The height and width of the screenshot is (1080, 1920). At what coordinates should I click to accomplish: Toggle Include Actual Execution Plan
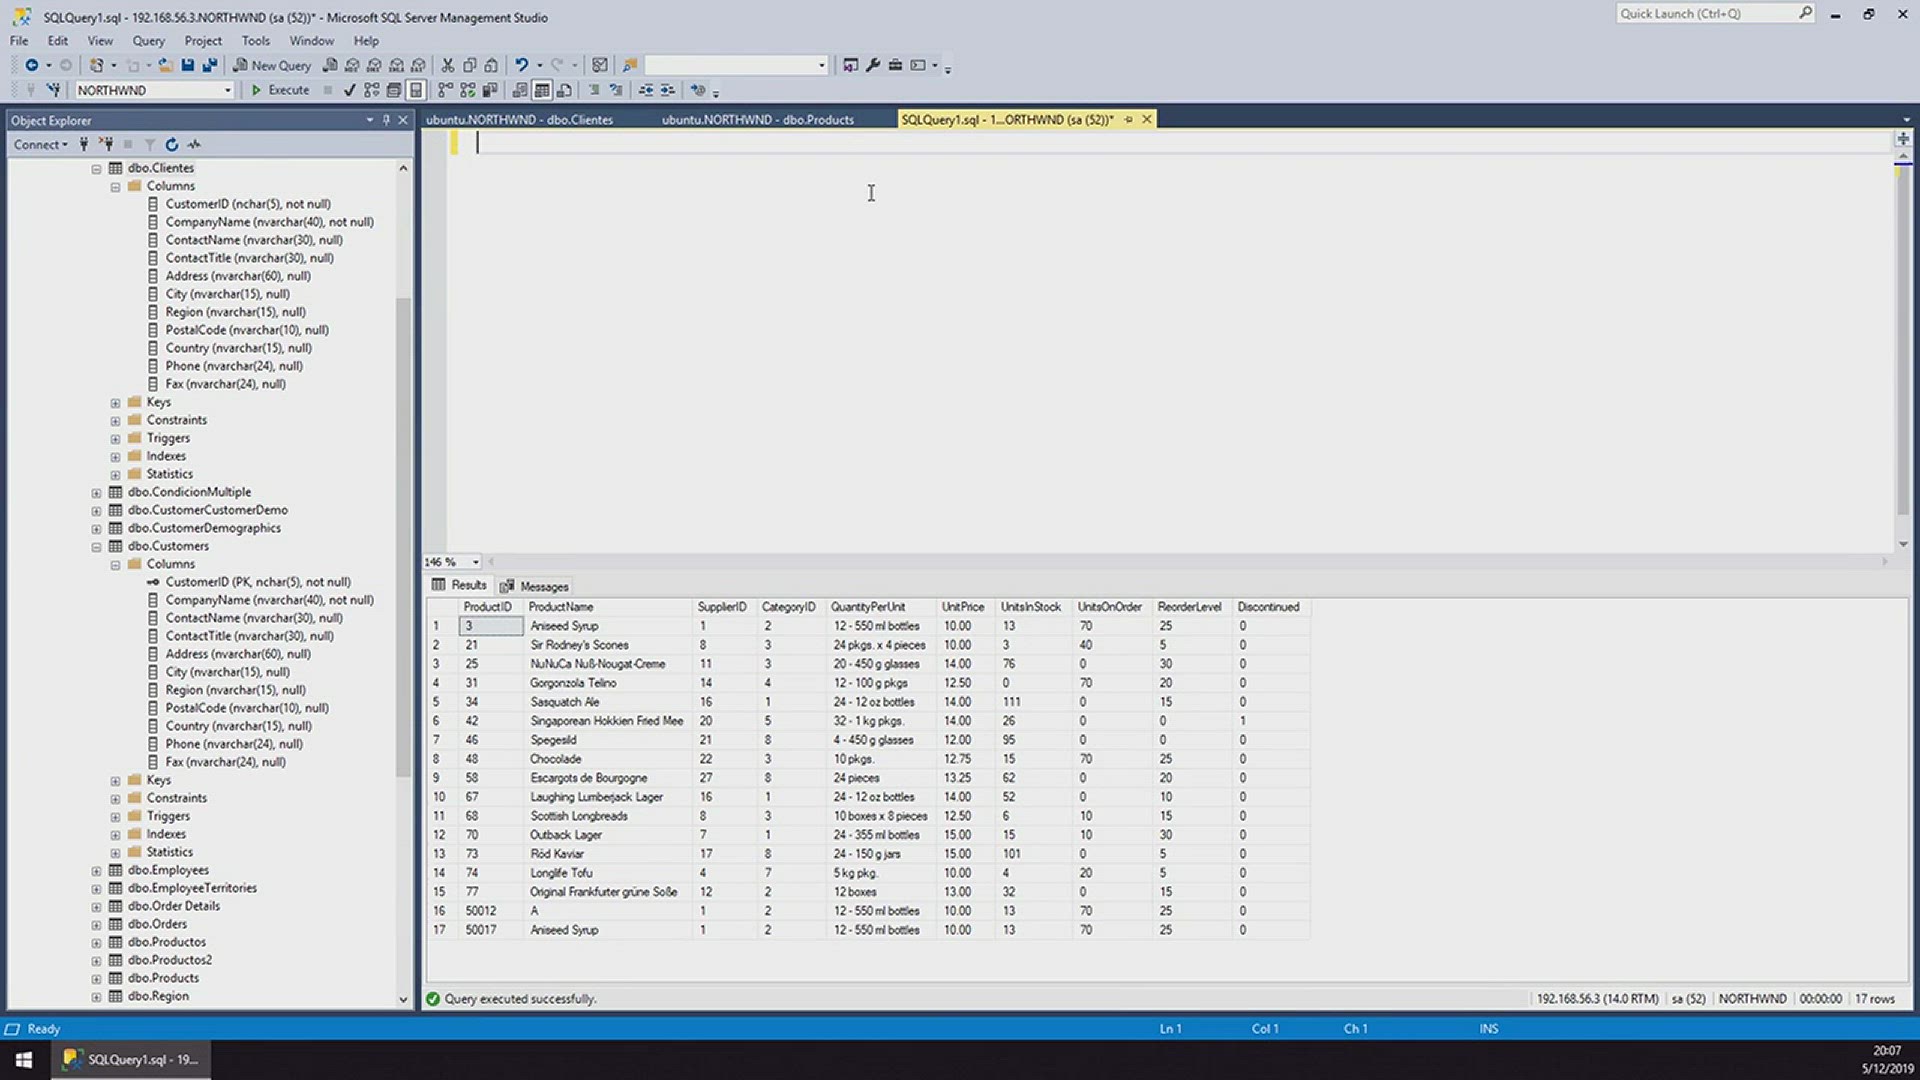[x=445, y=90]
